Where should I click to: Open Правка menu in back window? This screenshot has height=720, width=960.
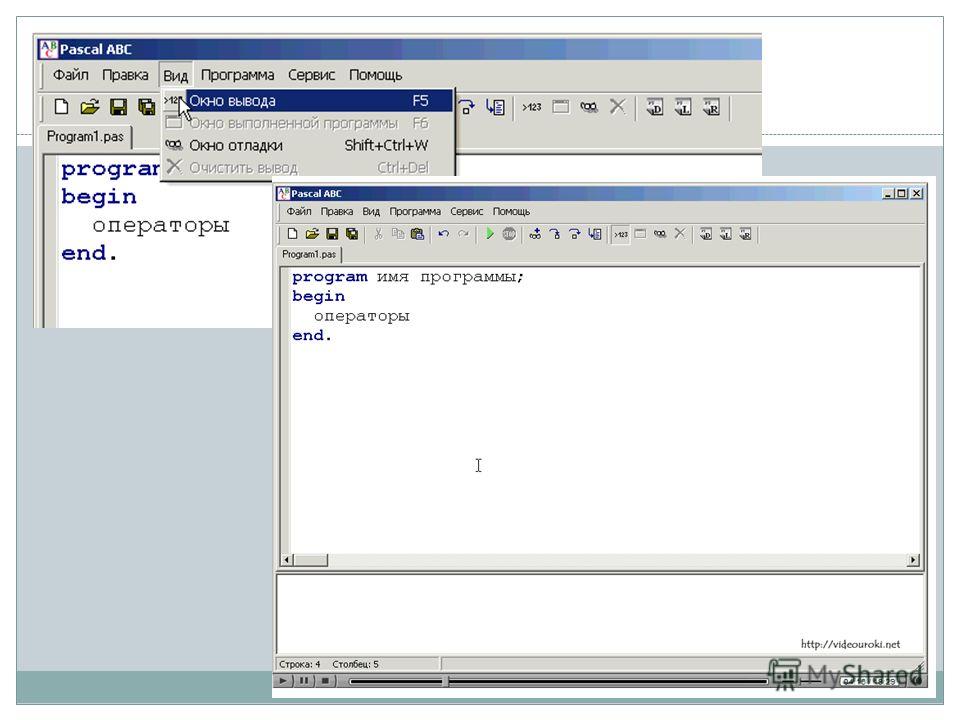pos(125,75)
